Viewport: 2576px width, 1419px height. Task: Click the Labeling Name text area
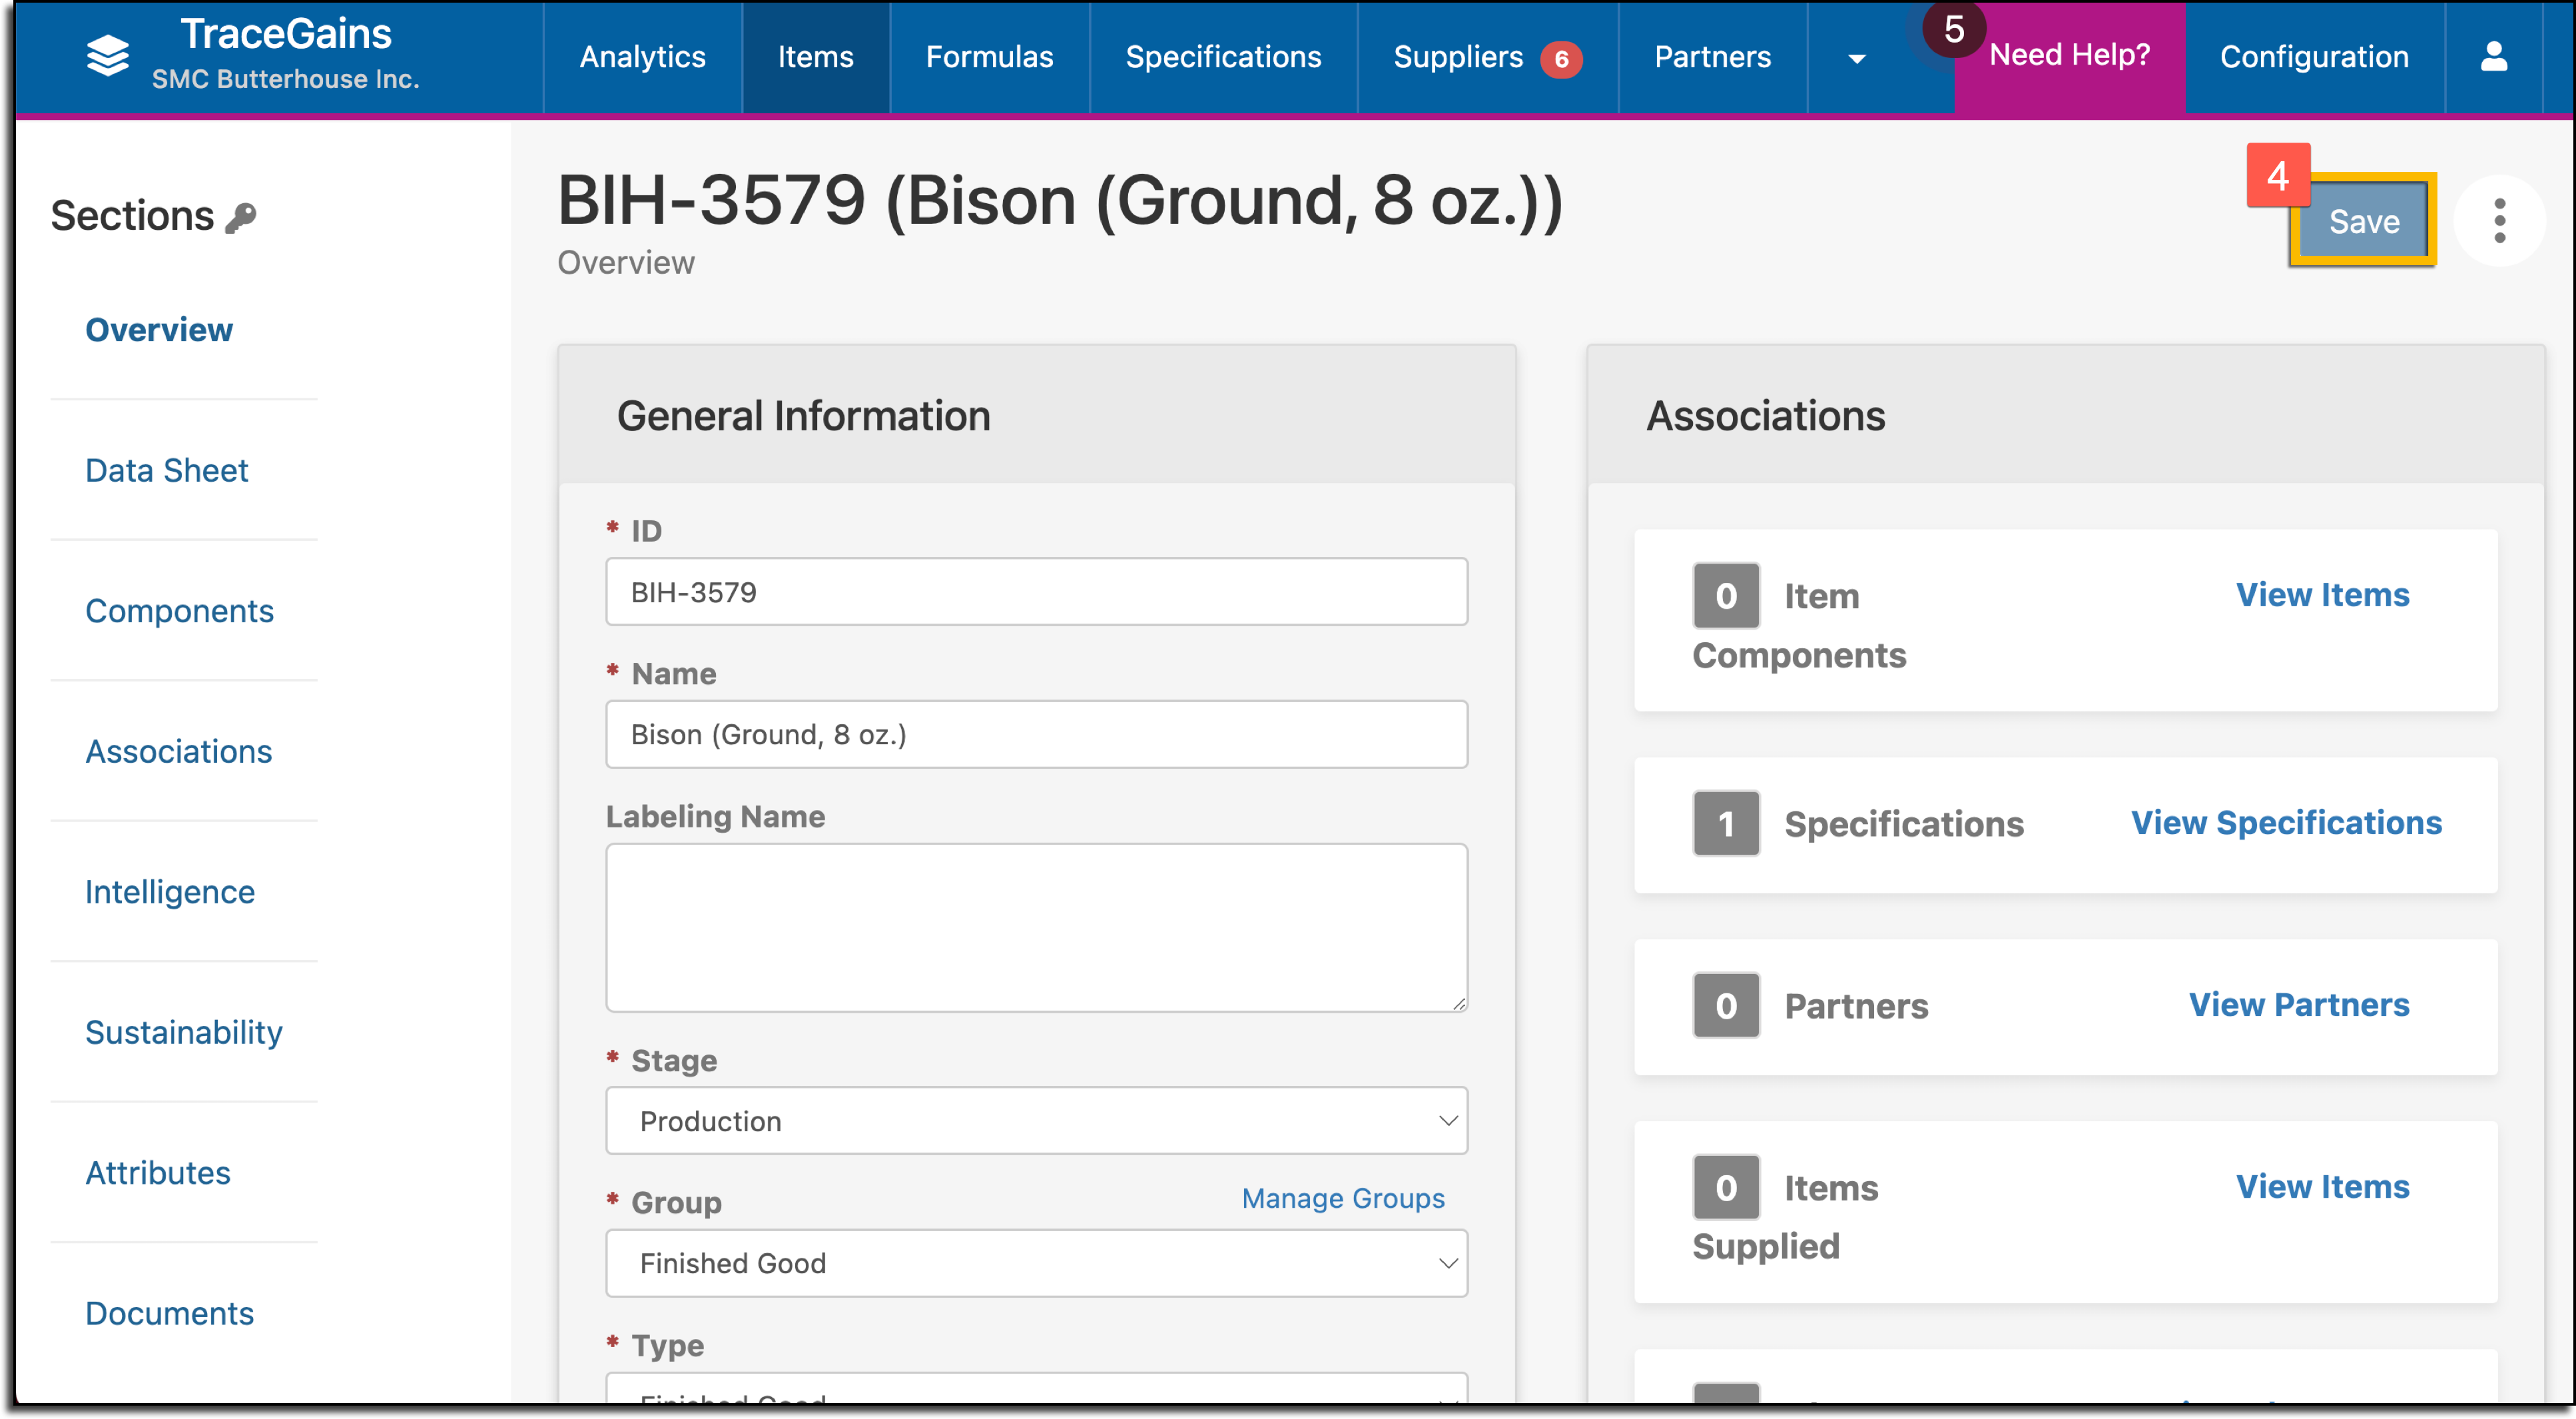pyautogui.click(x=1036, y=928)
